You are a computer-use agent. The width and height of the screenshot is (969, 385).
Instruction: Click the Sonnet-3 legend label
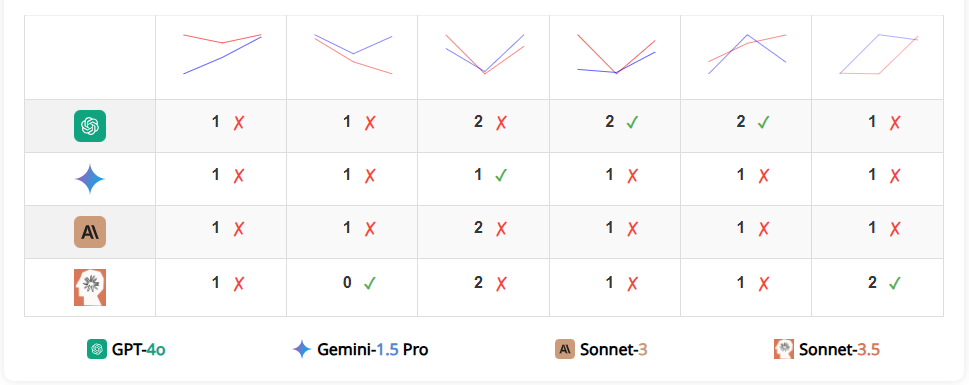(x=614, y=350)
